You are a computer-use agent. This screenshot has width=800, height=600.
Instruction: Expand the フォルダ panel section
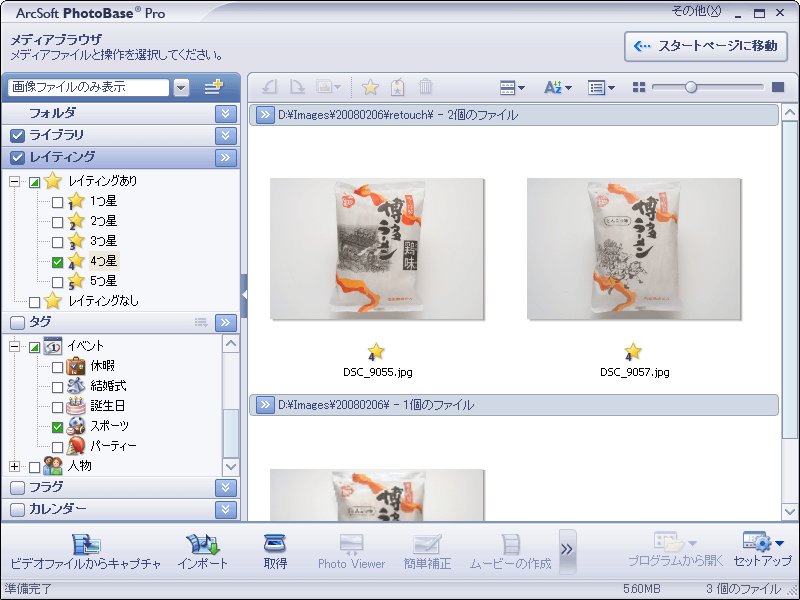226,114
